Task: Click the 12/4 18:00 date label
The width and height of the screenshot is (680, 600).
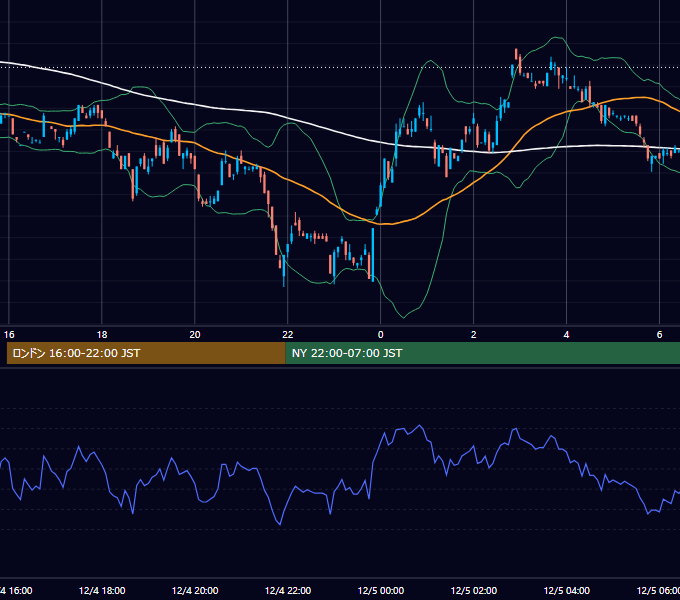Action: click(x=102, y=590)
